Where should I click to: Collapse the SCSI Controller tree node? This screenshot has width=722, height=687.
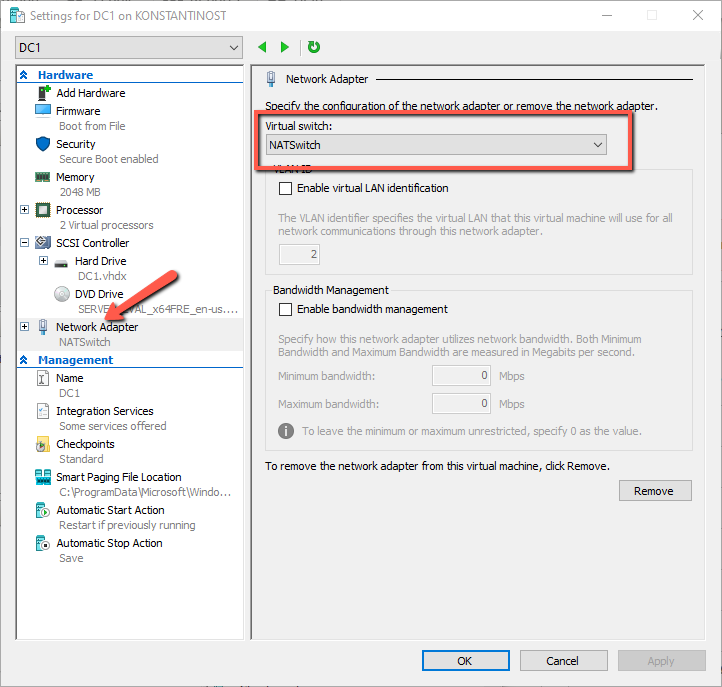[25, 243]
